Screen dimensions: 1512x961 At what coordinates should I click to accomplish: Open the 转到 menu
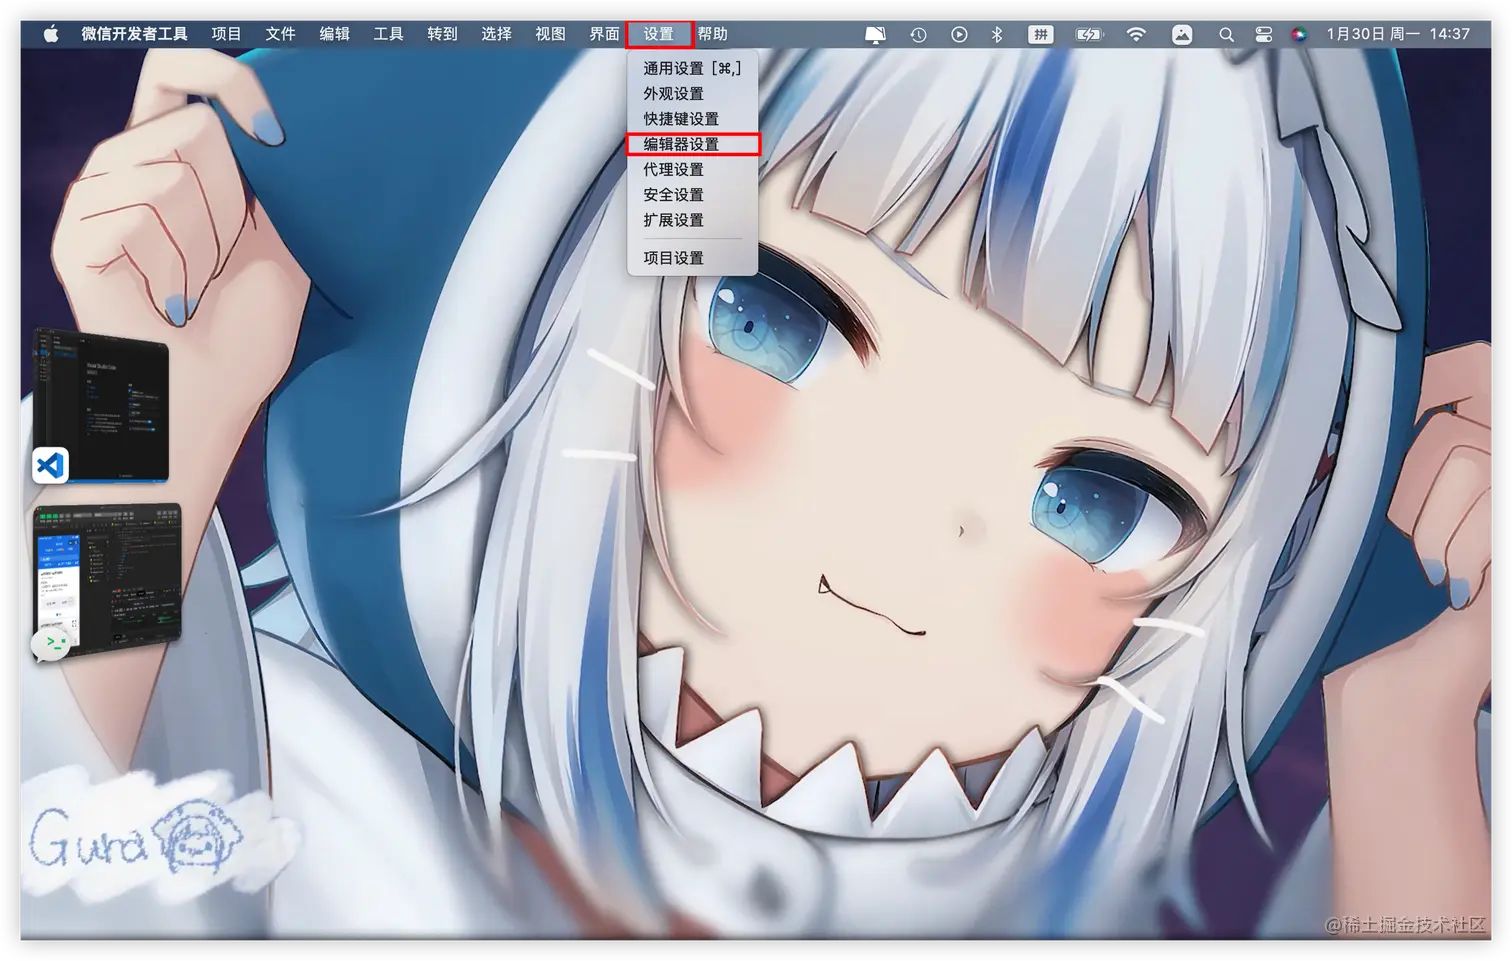point(442,34)
